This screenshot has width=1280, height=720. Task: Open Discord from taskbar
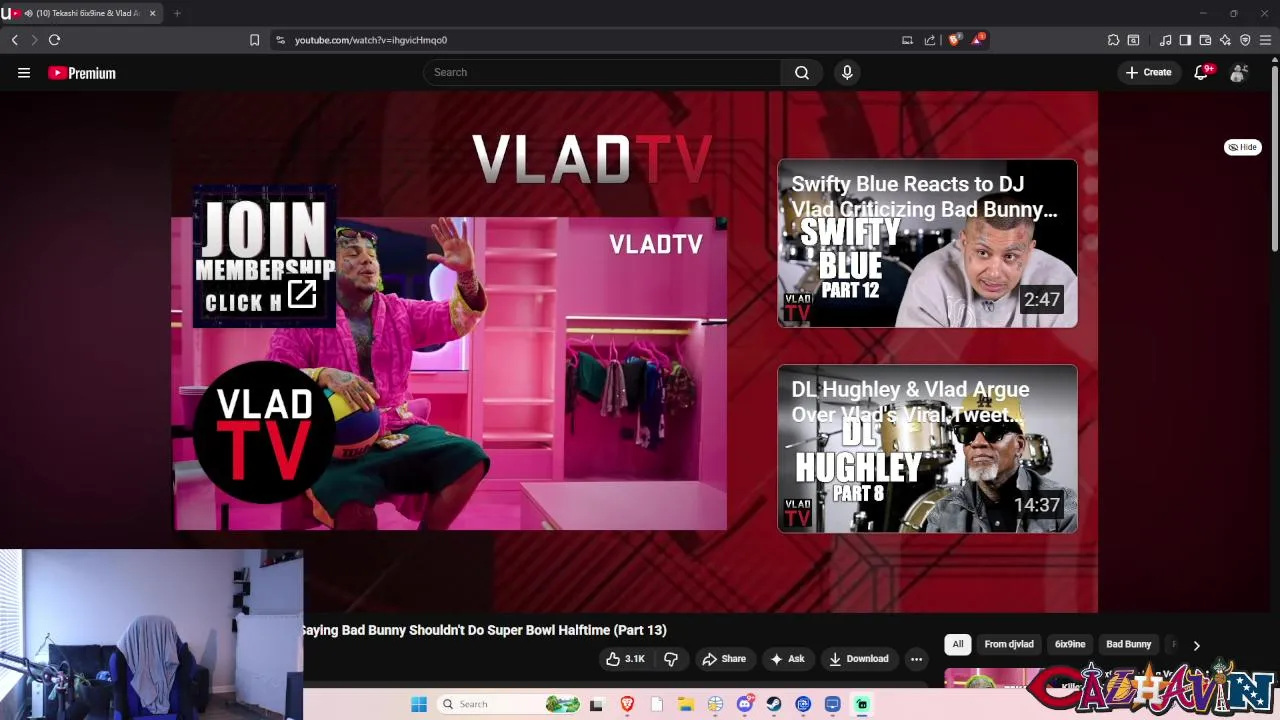[744, 704]
